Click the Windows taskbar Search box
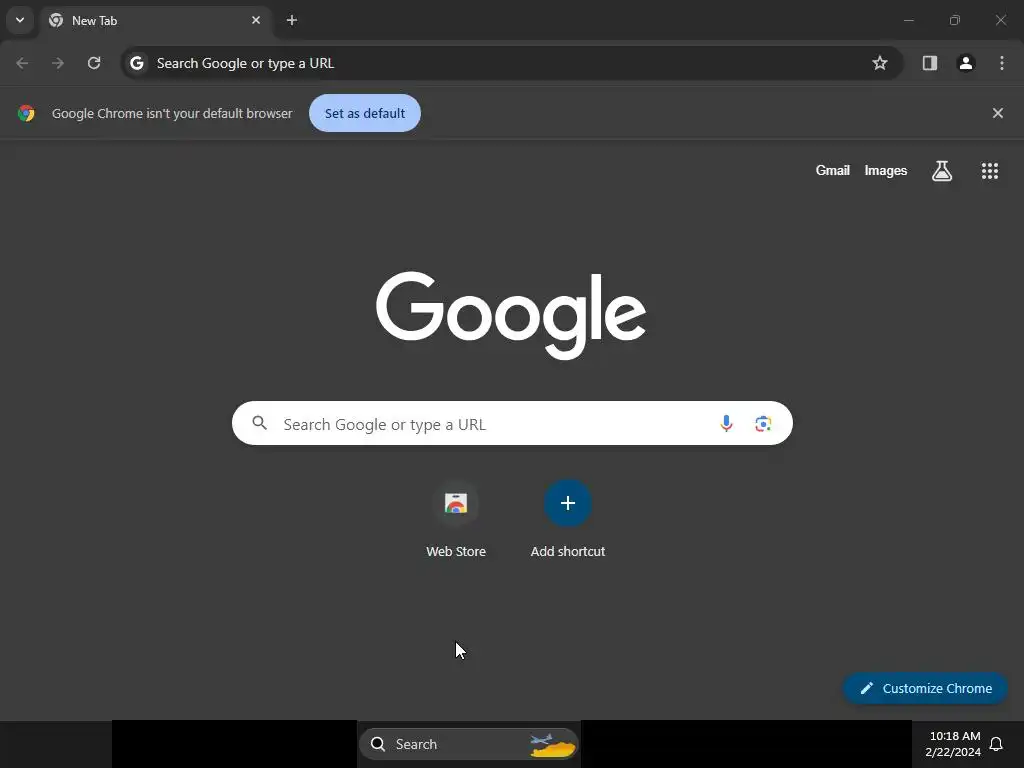Screen dimensions: 1024x768 pos(469,744)
